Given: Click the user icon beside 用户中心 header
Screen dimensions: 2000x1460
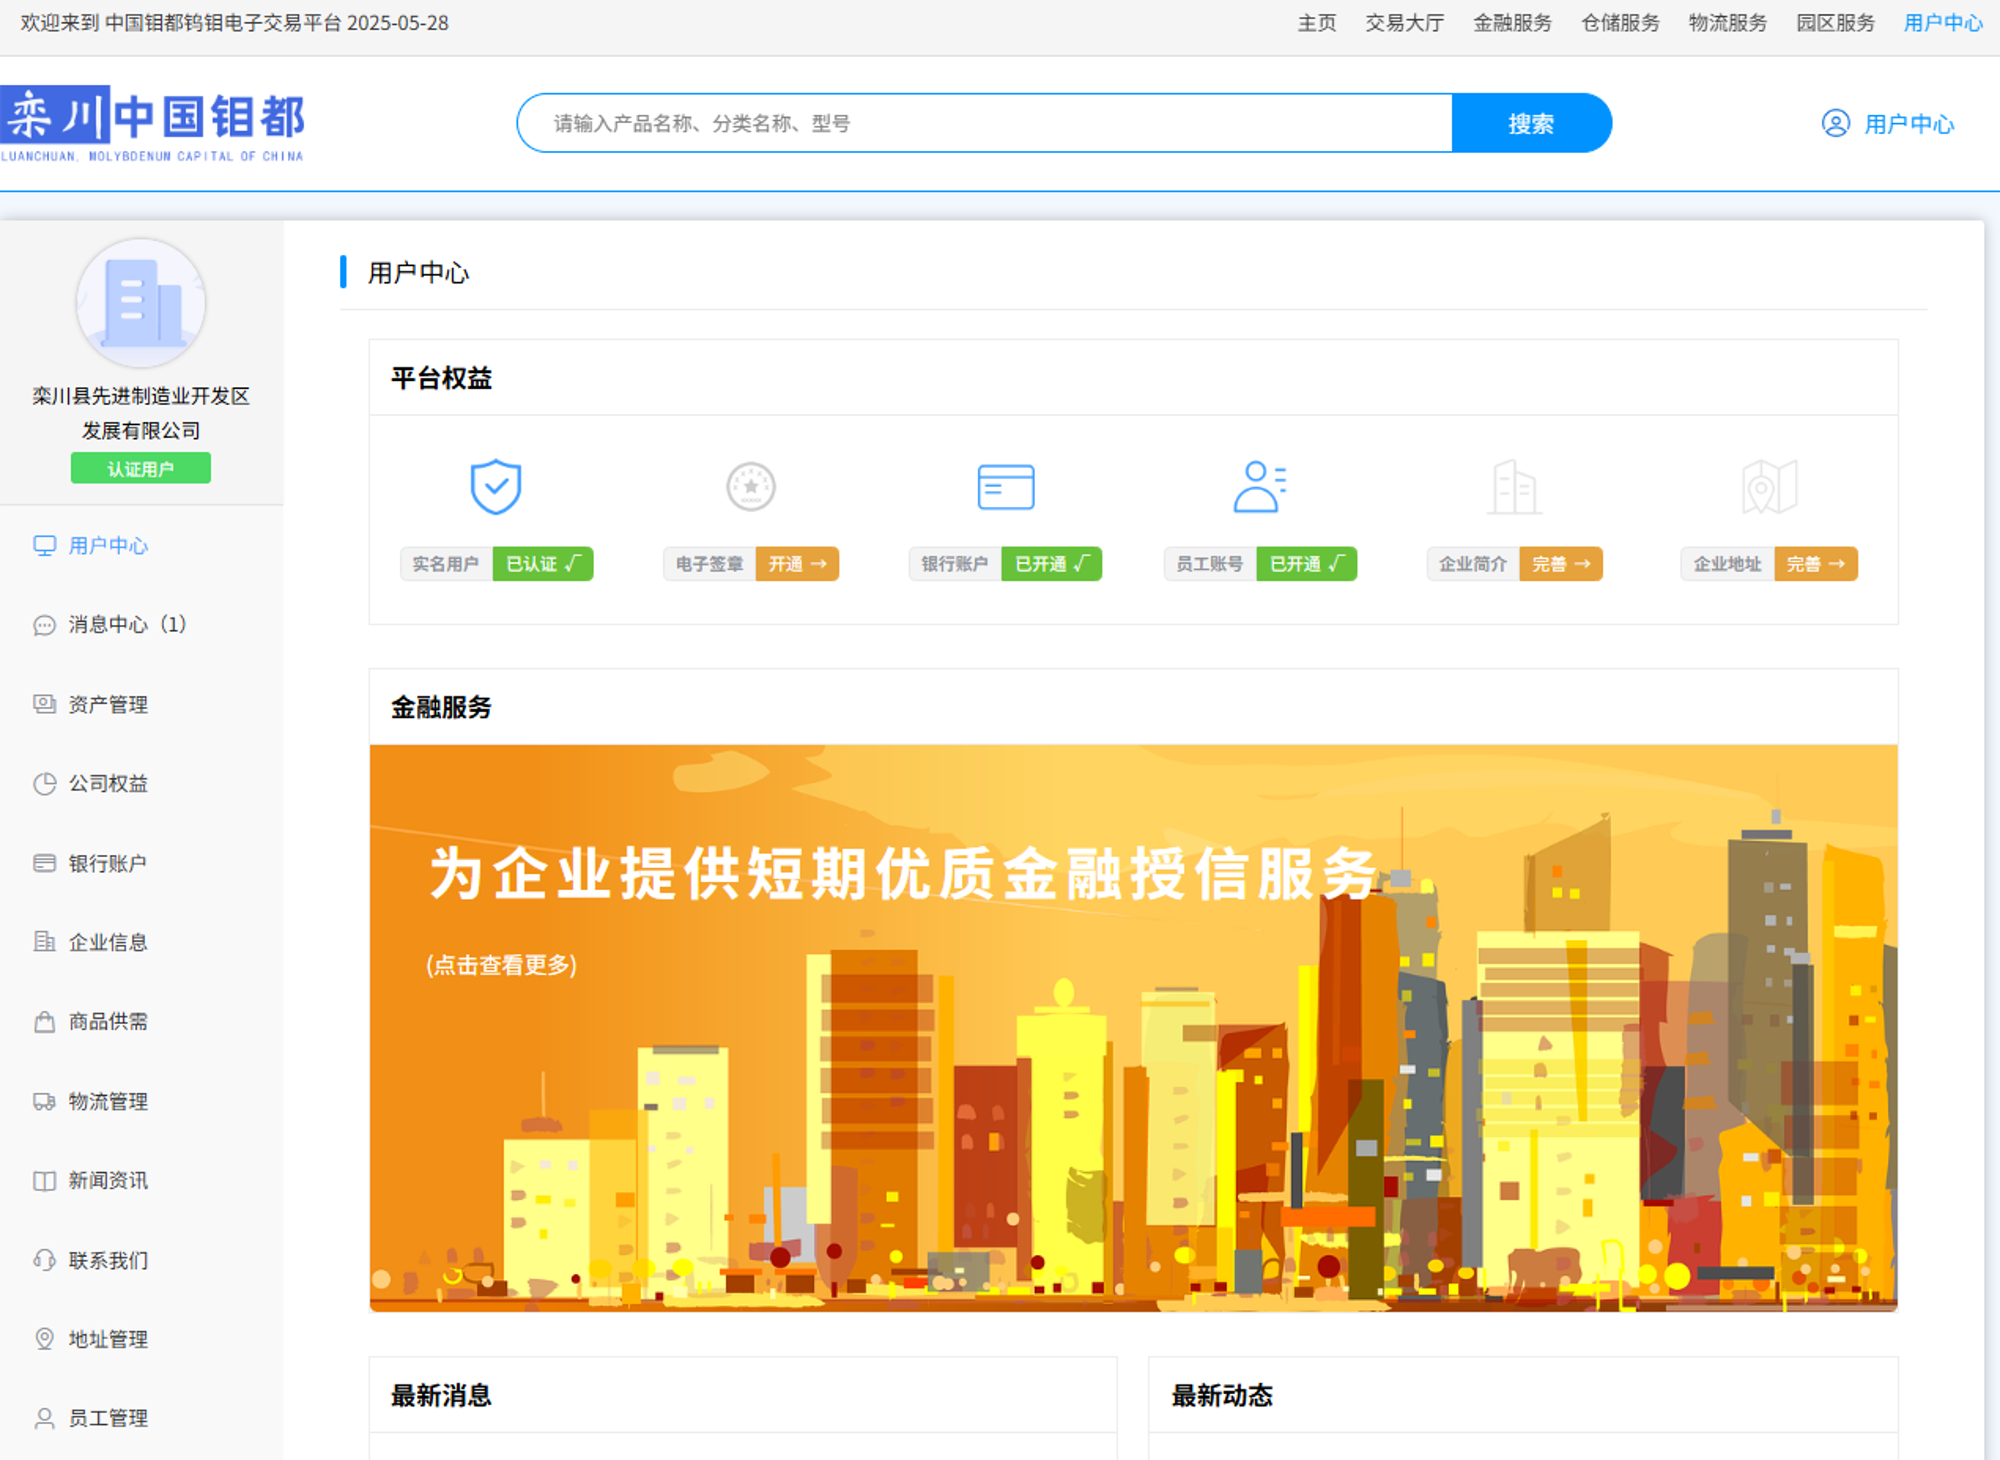Looking at the screenshot, I should (1835, 123).
